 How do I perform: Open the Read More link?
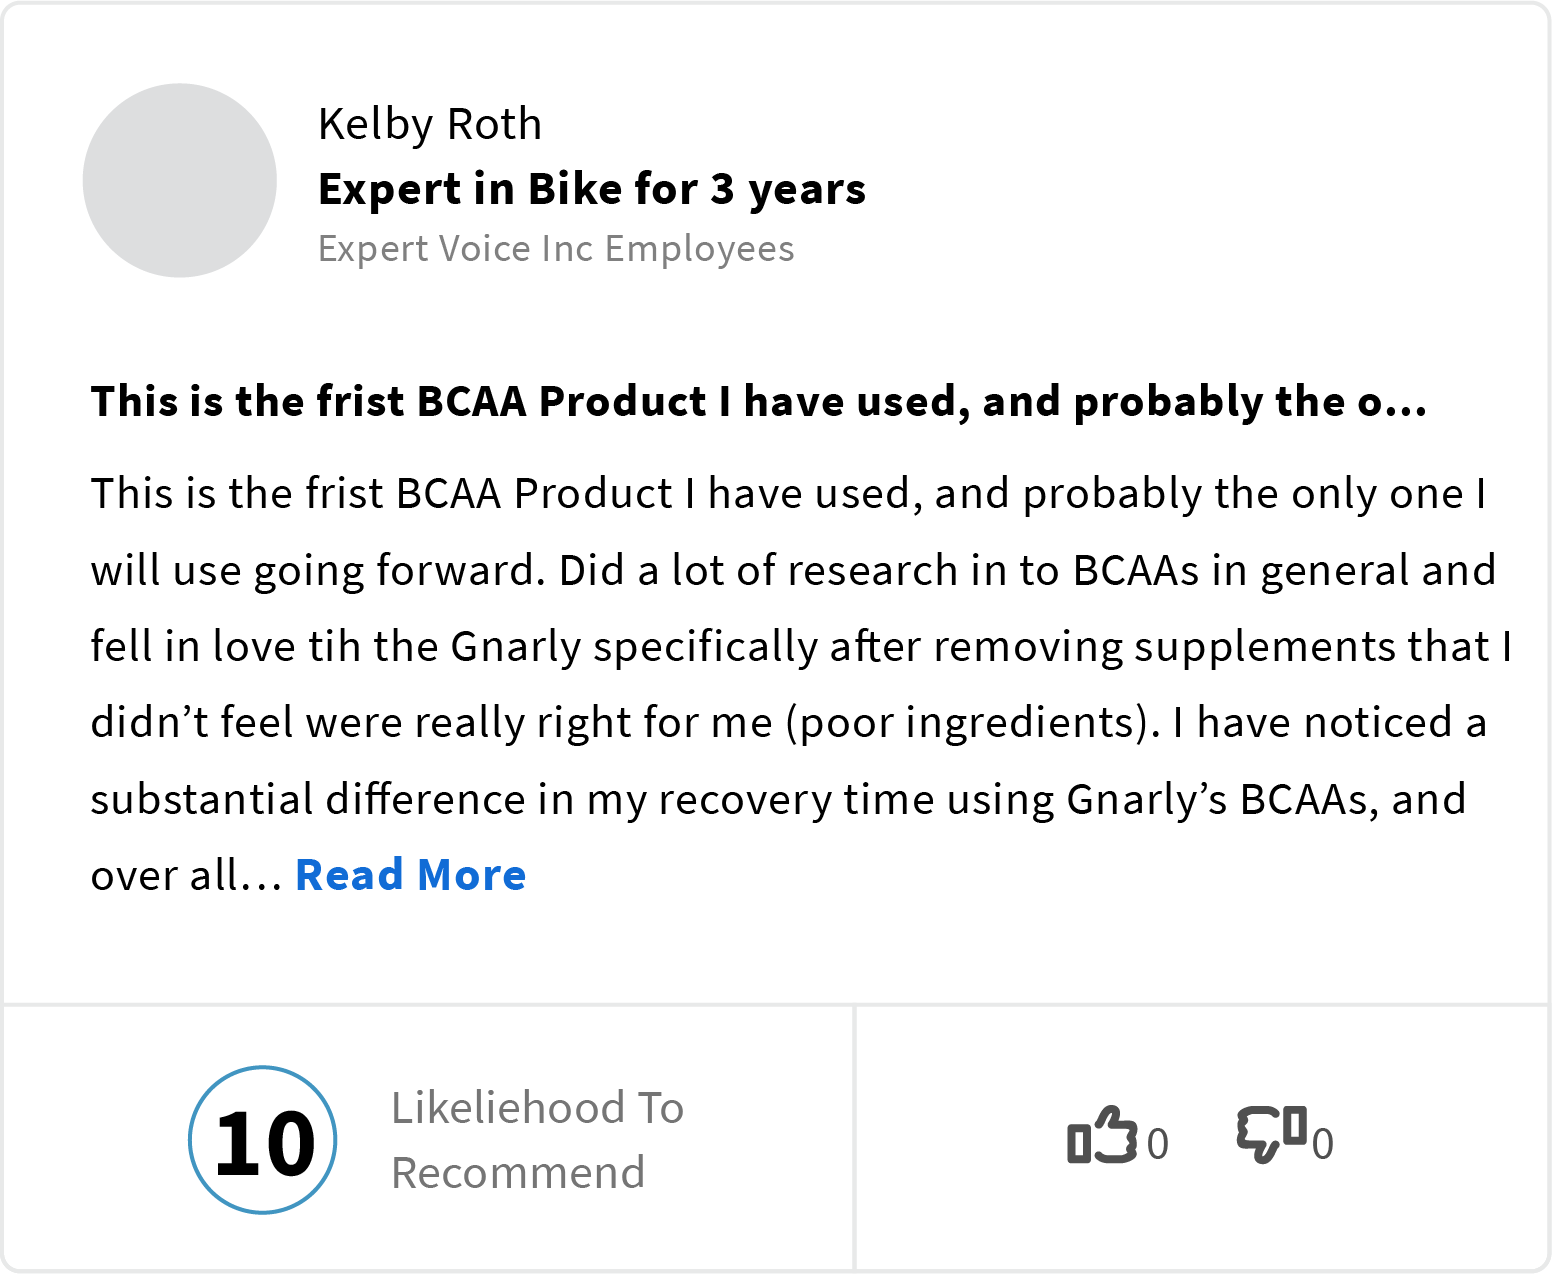(x=411, y=875)
